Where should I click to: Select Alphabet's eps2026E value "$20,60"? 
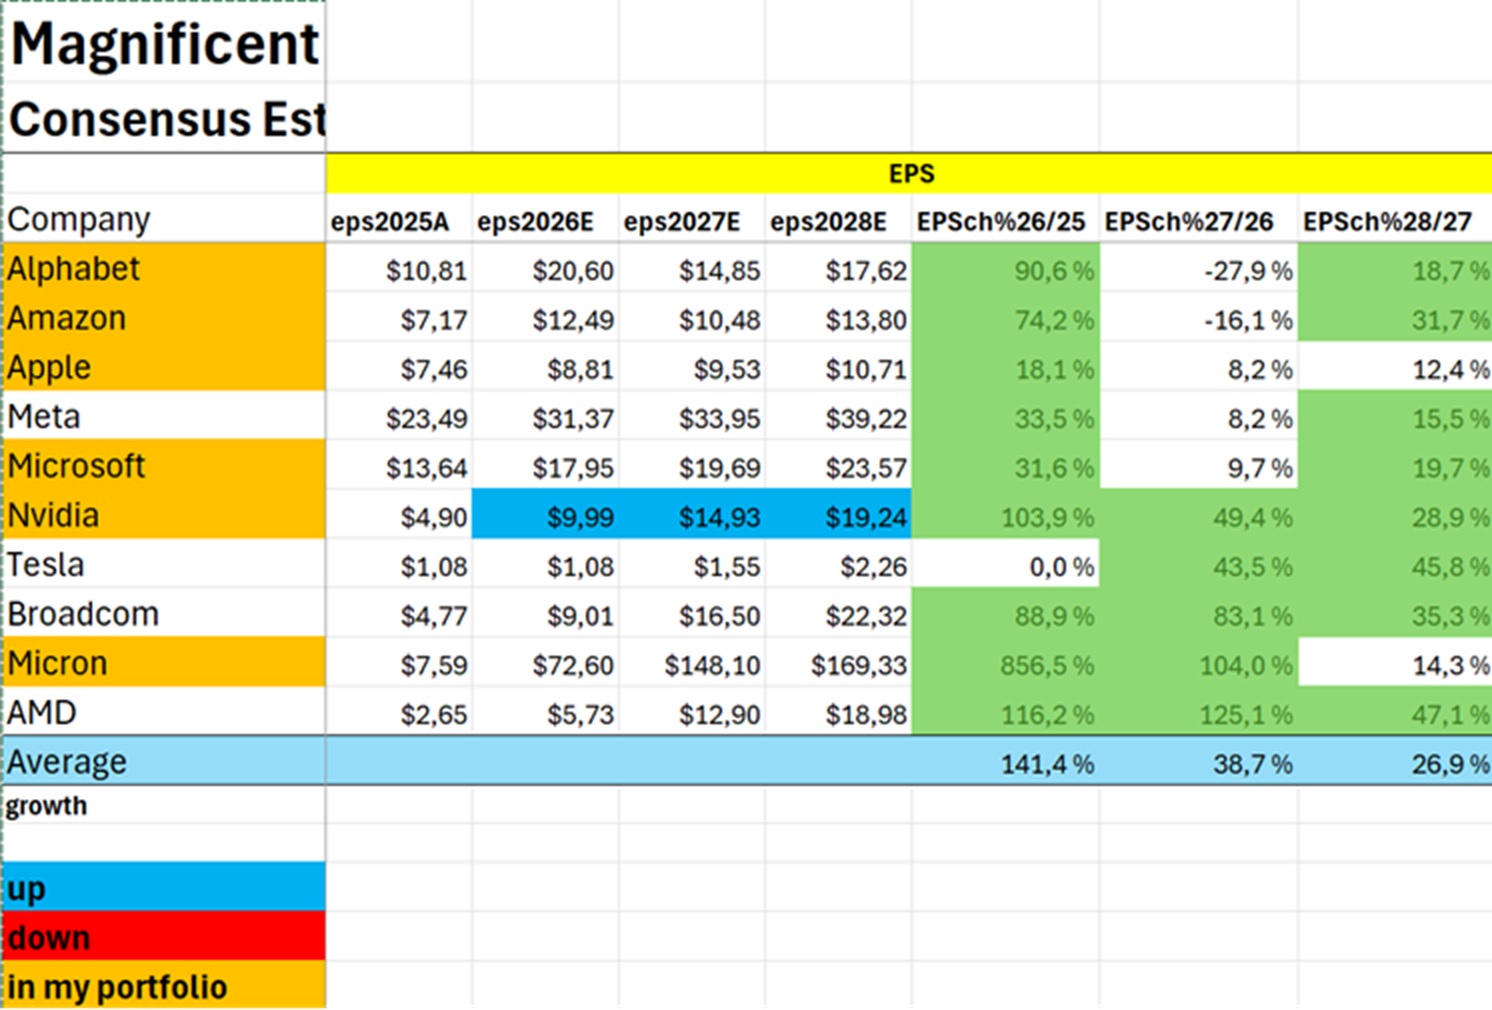(545, 269)
